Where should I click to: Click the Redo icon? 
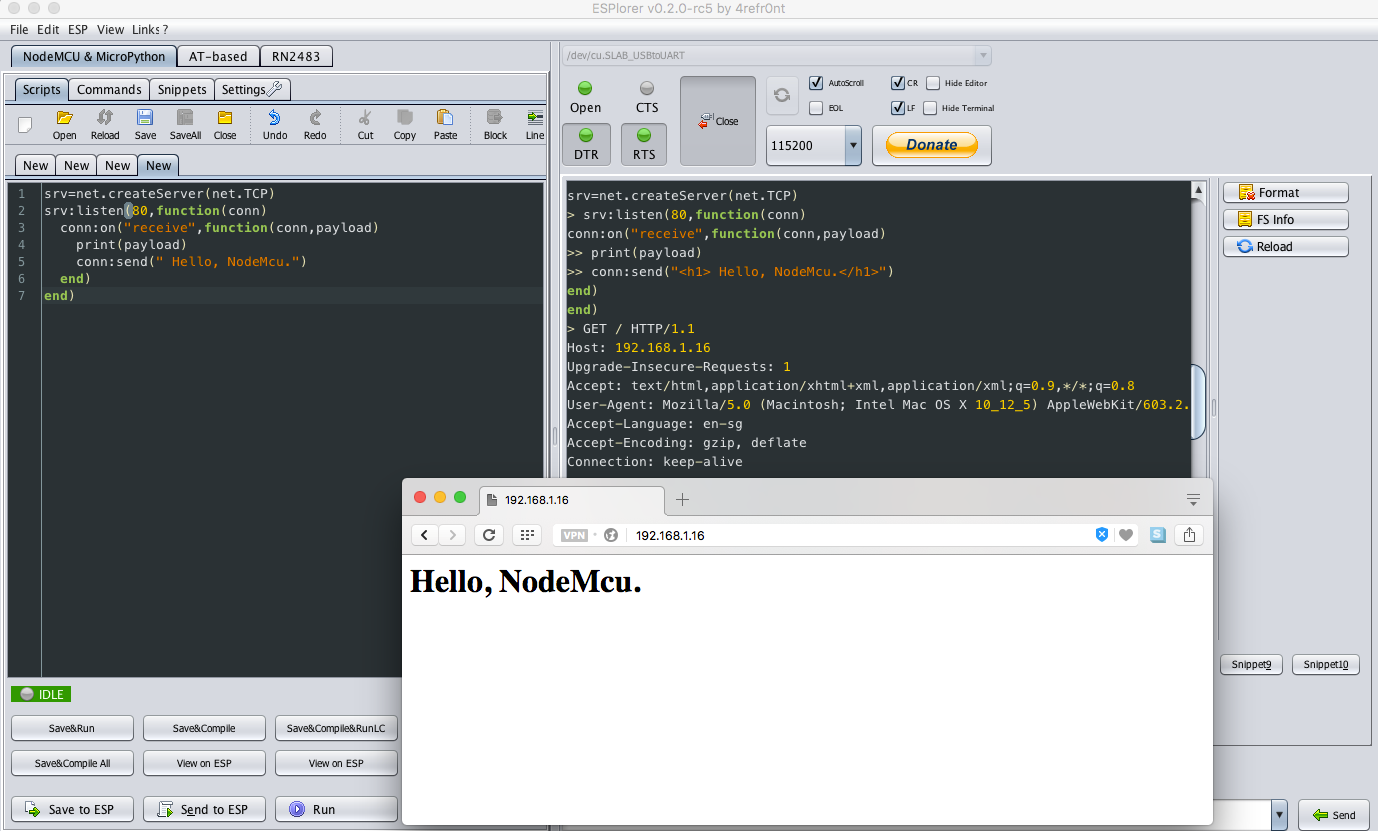(314, 122)
